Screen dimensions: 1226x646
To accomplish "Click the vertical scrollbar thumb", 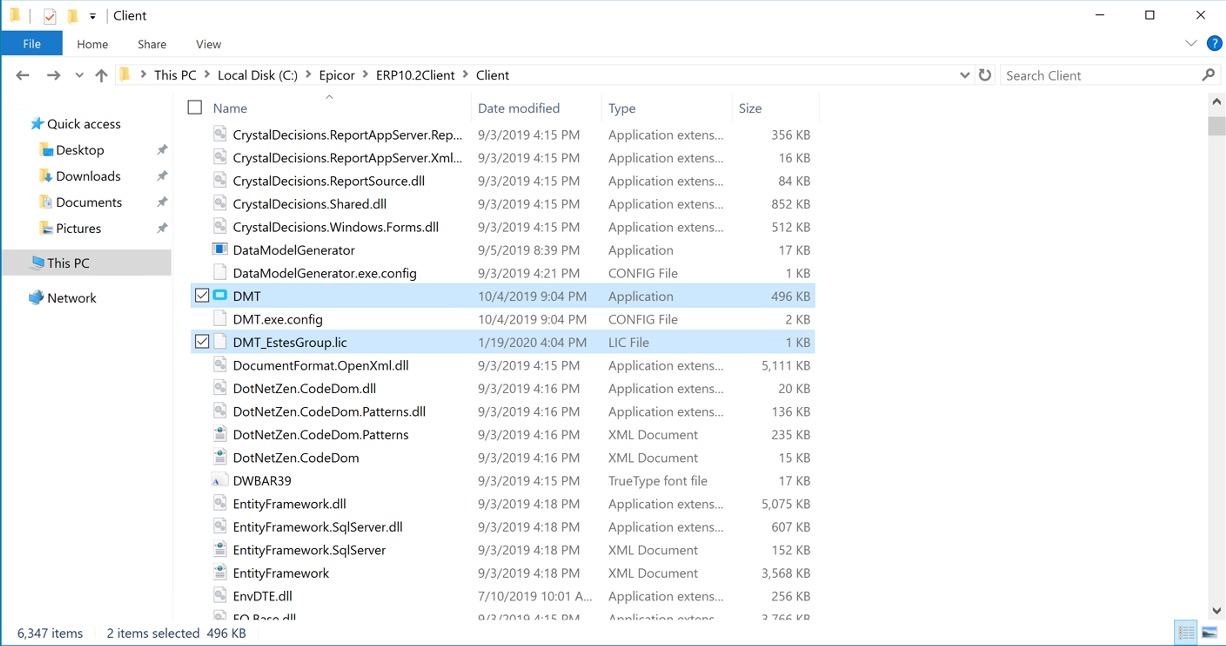I will [1217, 126].
